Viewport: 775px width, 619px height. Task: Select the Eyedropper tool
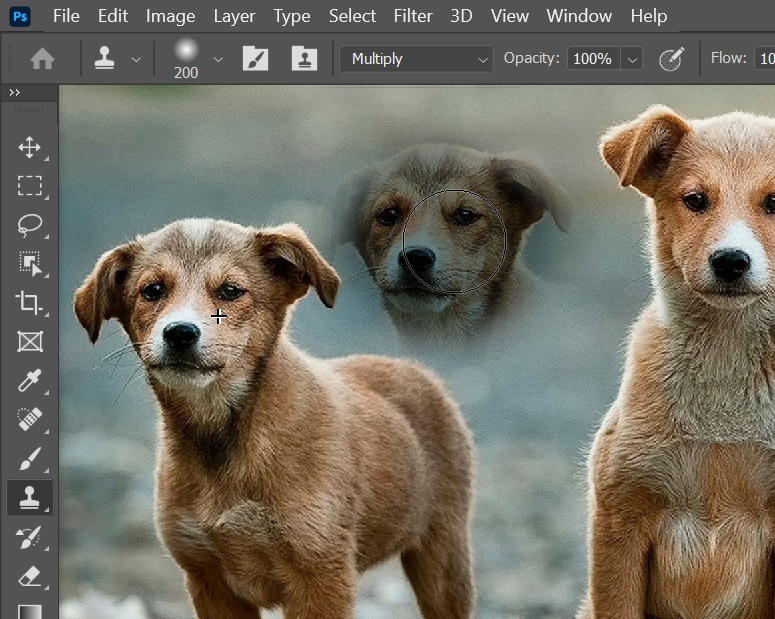click(x=30, y=380)
